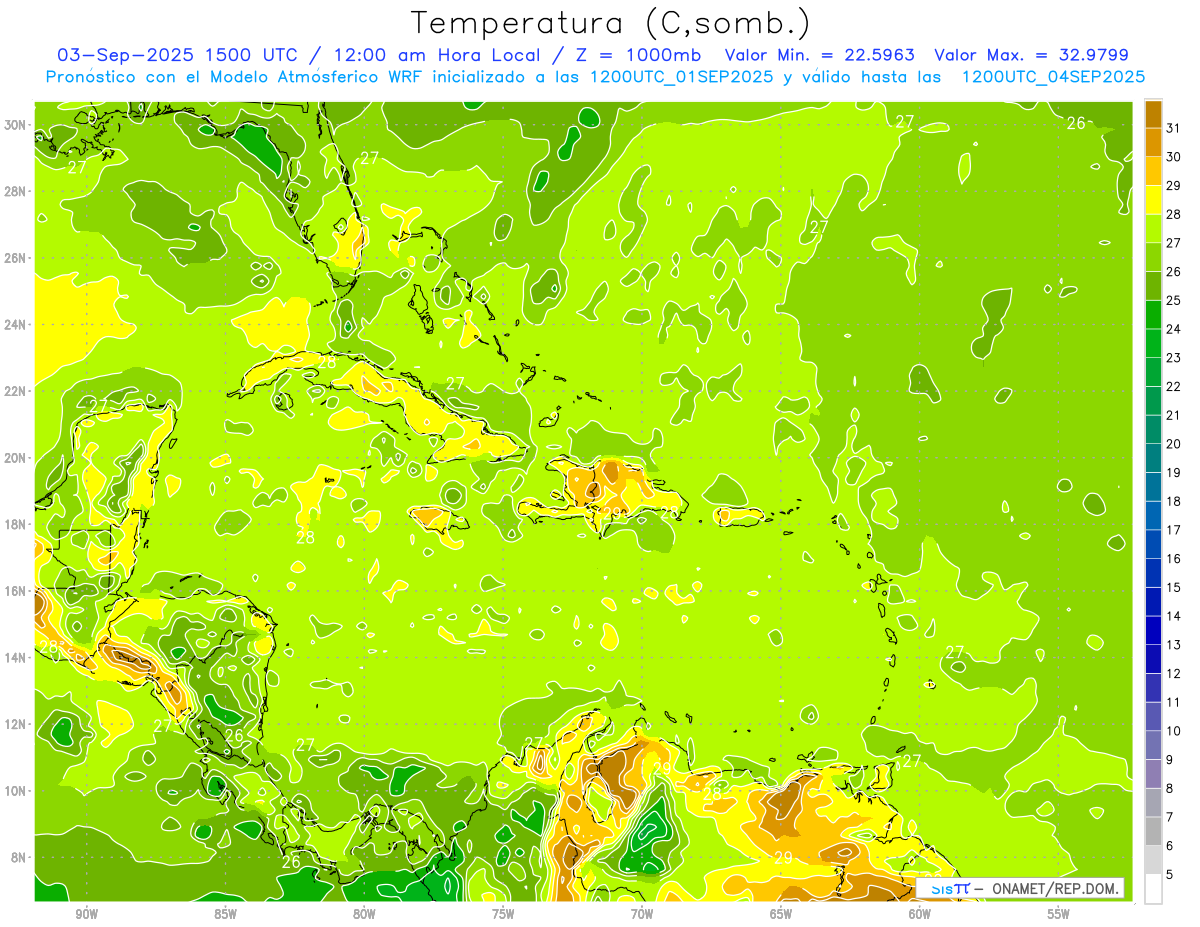Click longitude axis label "70W"
The image size is (1200, 927).
coord(642,914)
